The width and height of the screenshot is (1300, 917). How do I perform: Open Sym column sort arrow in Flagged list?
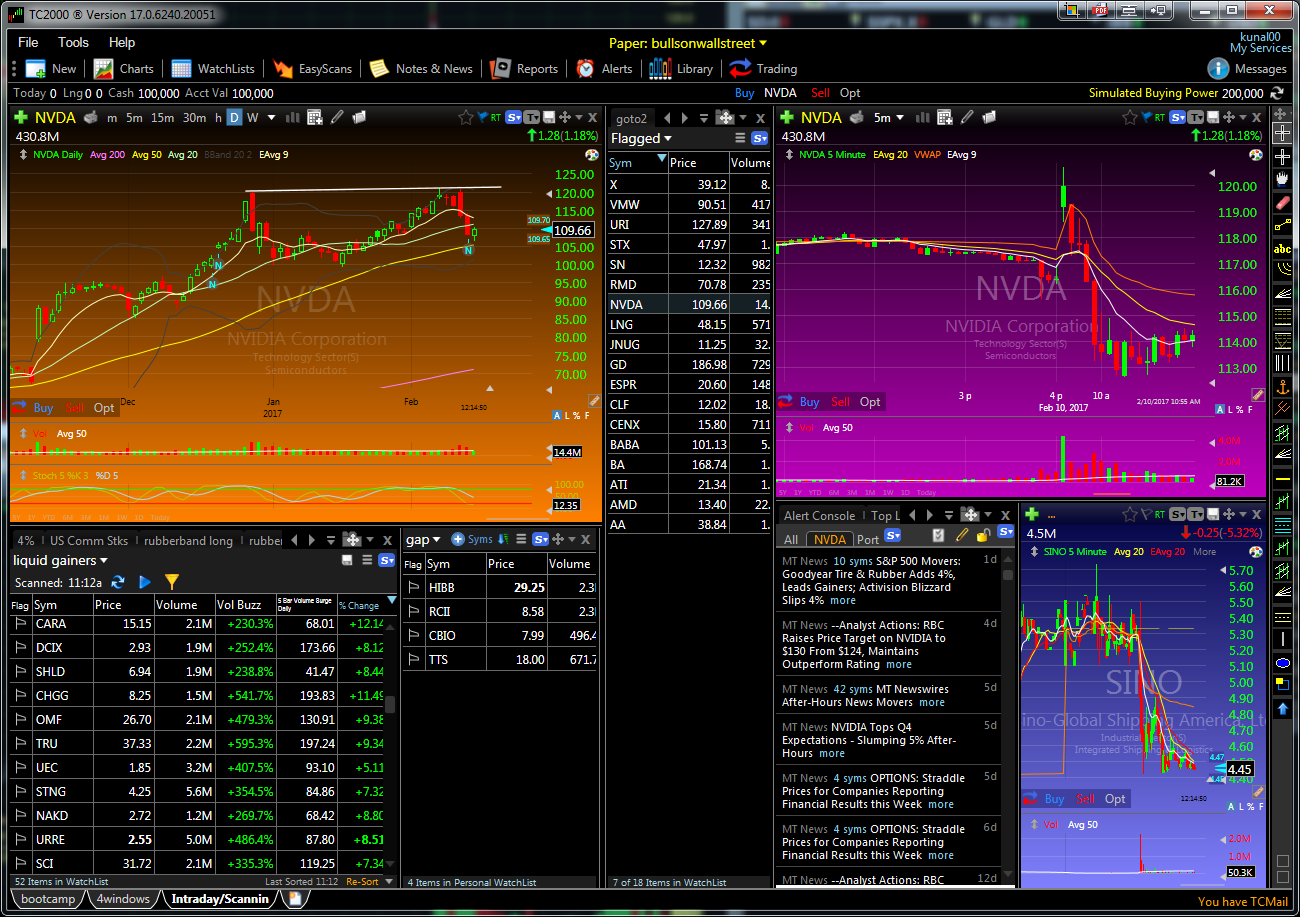(661, 159)
